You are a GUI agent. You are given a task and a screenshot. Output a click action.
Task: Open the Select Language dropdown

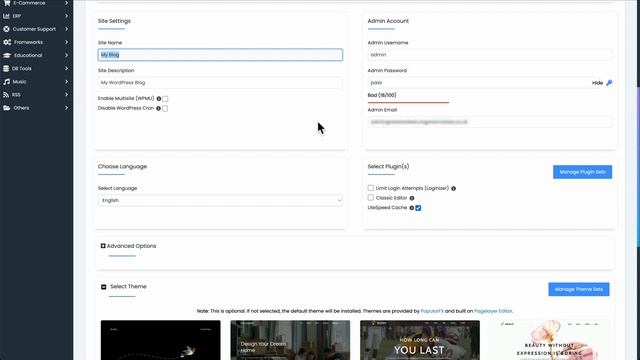tap(220, 200)
